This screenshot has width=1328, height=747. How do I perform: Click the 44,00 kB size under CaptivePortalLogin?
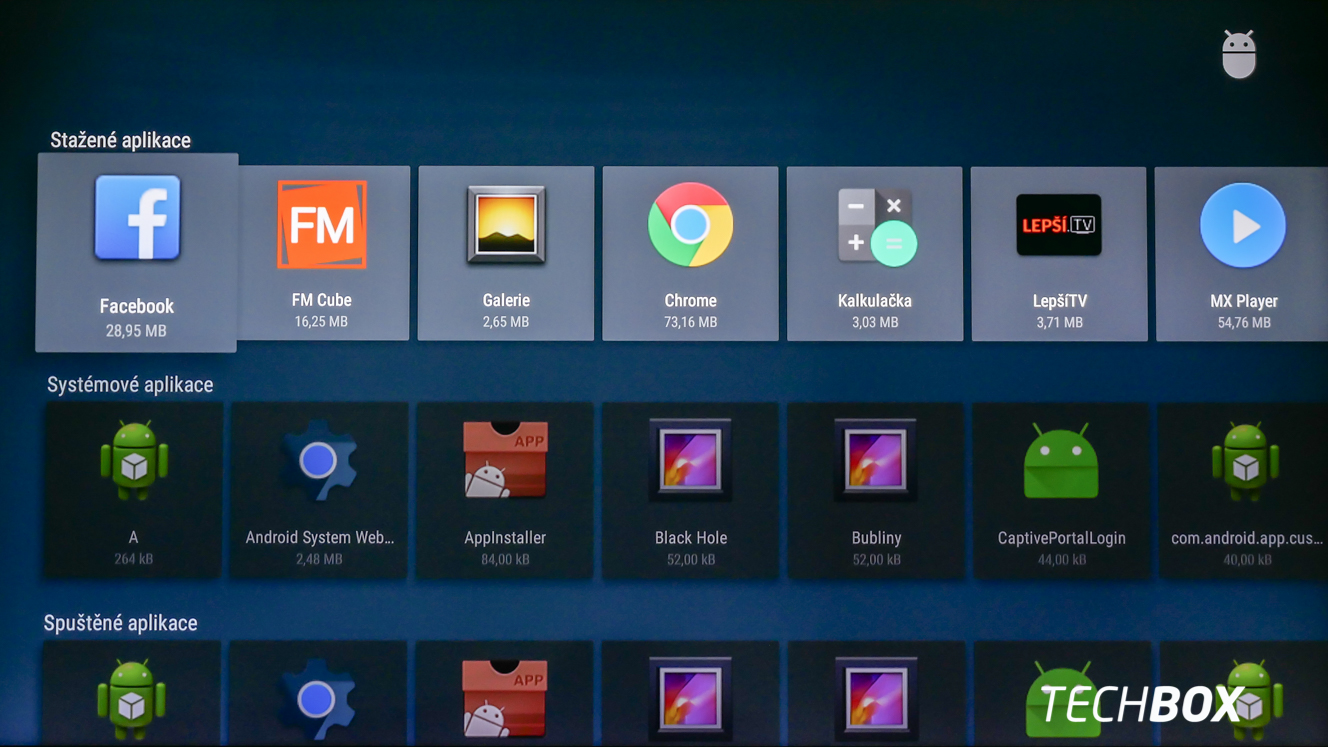(x=1061, y=560)
